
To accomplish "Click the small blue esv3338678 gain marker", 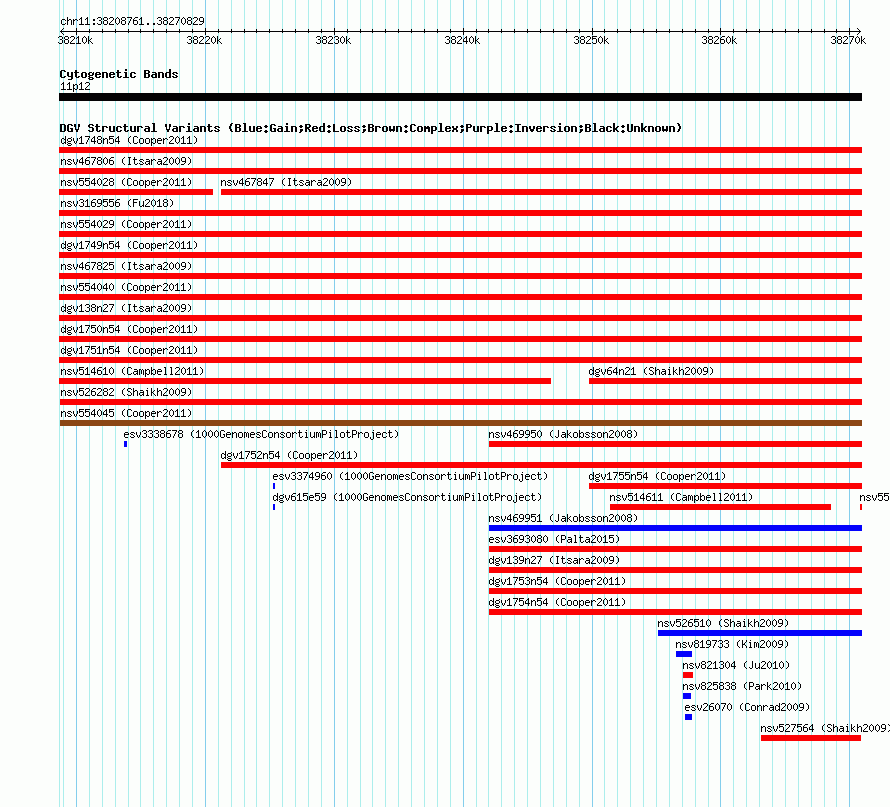I will (x=125, y=444).
